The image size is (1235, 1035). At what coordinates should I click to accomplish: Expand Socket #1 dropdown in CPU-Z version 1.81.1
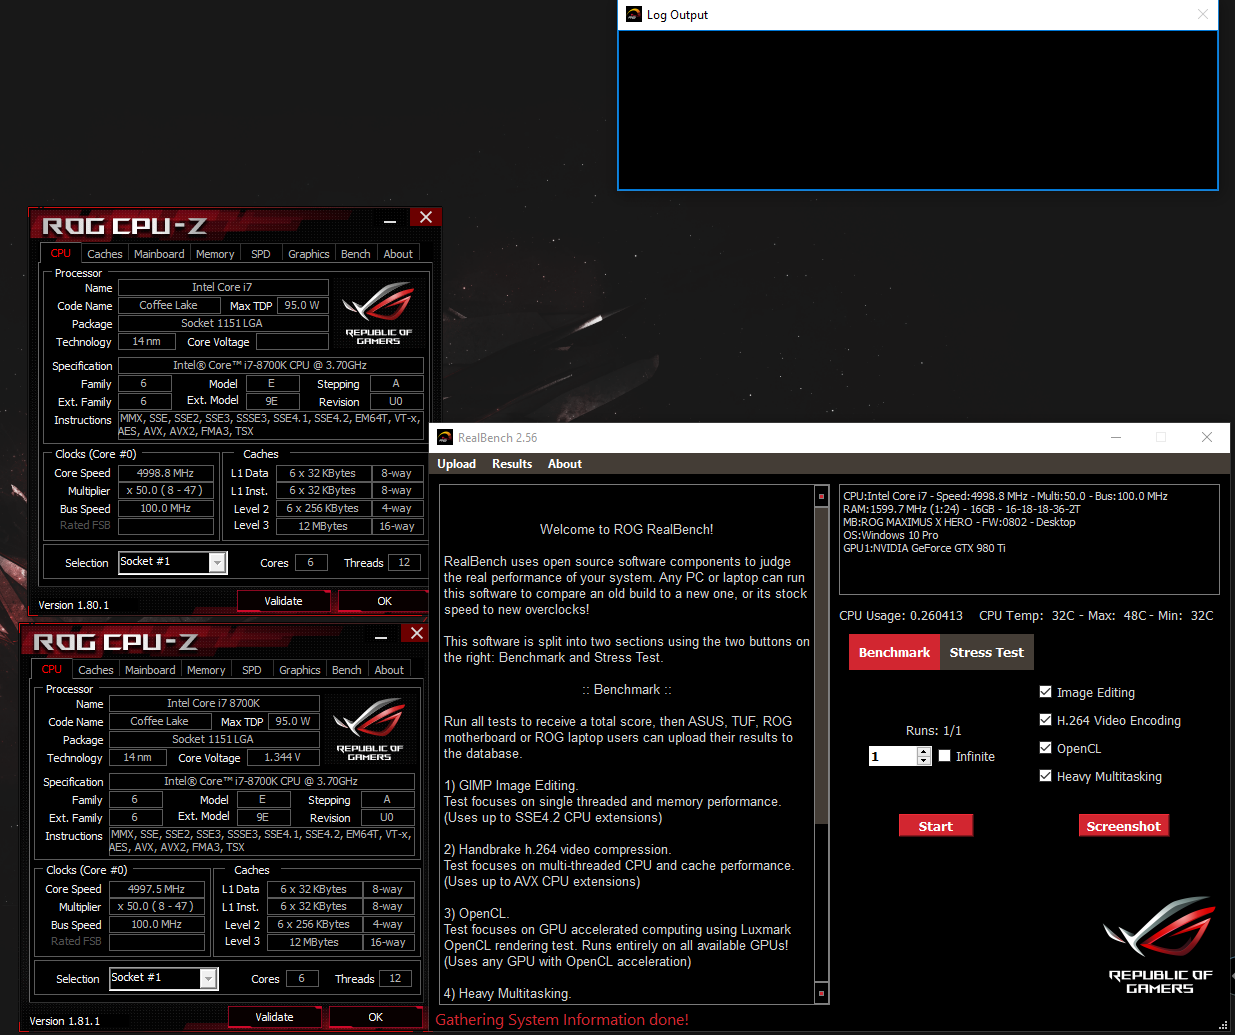(208, 979)
